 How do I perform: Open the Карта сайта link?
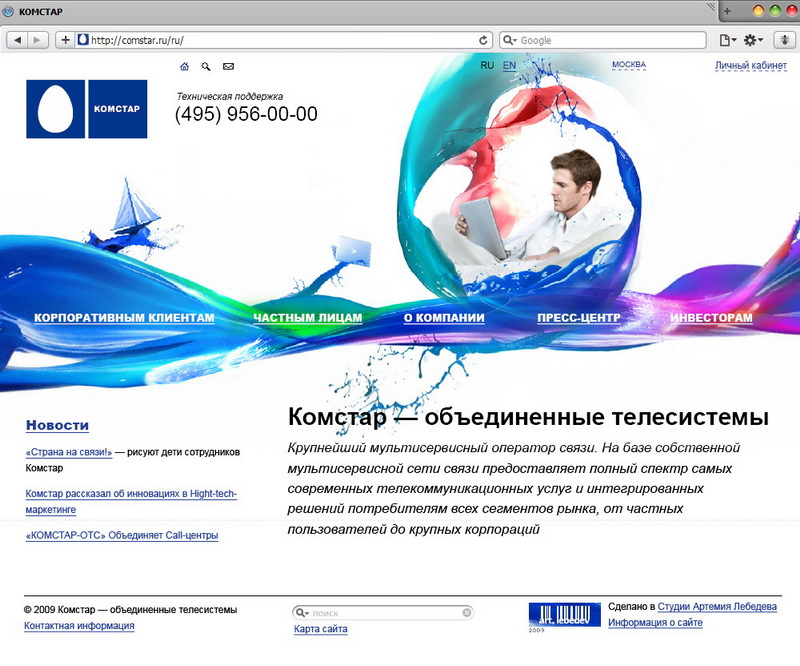tap(321, 629)
